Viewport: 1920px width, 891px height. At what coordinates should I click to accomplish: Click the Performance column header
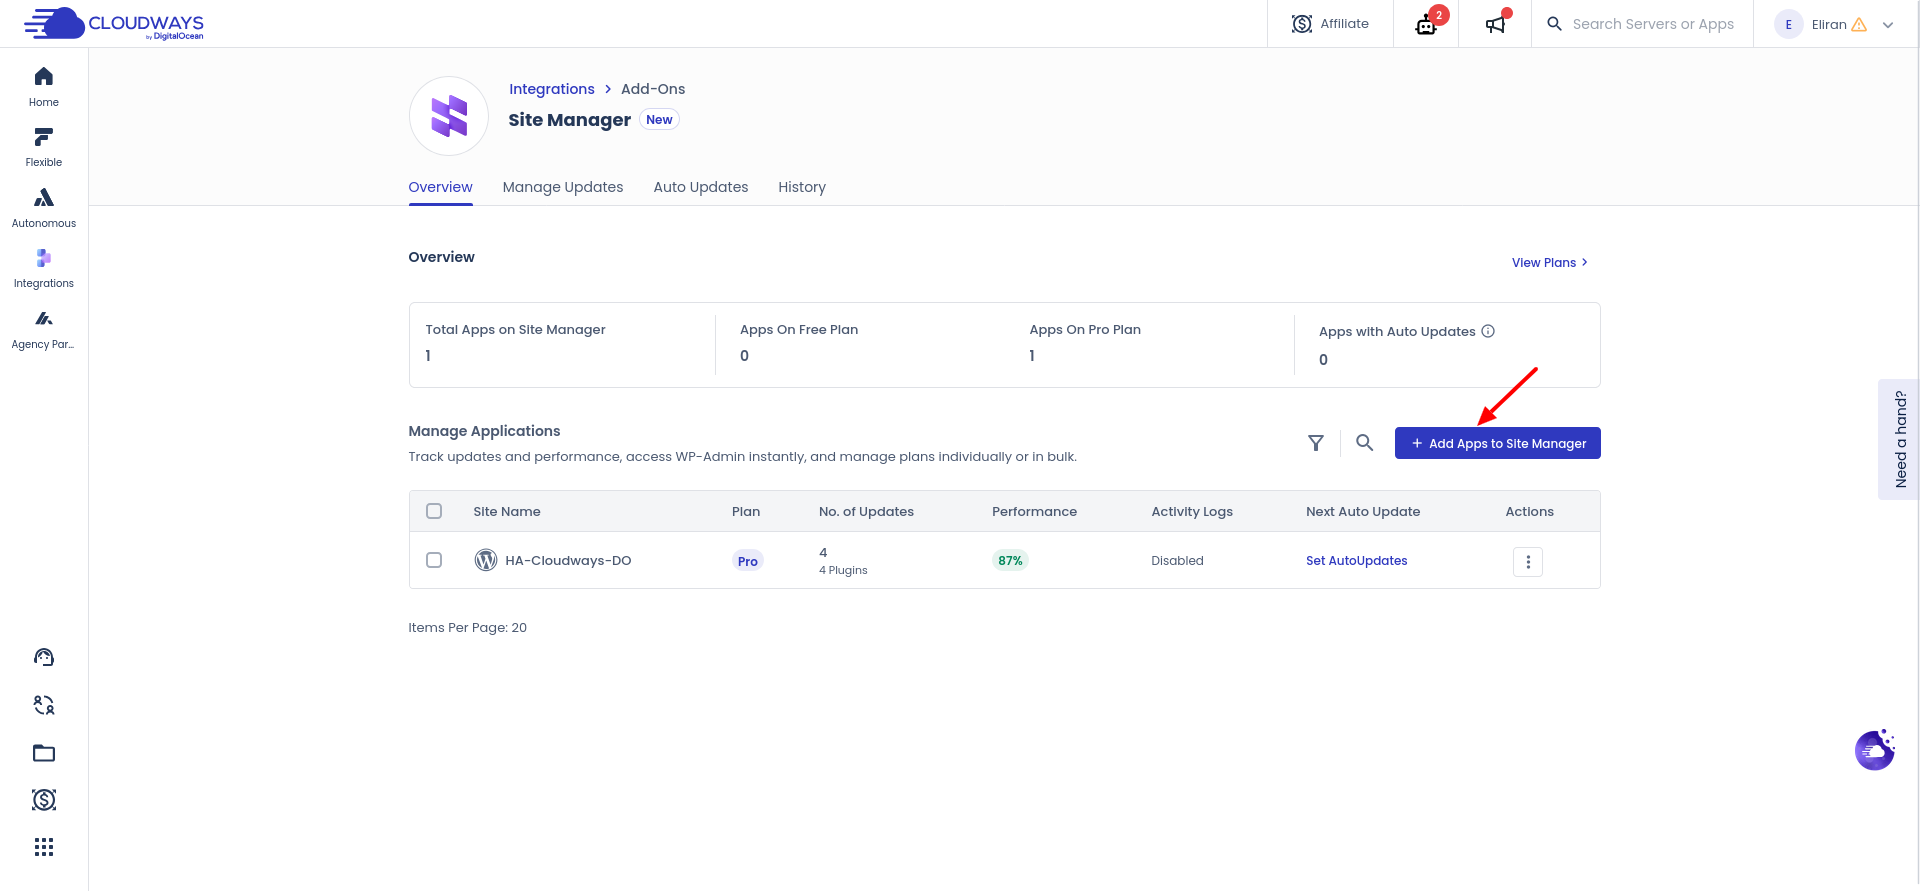(1034, 511)
